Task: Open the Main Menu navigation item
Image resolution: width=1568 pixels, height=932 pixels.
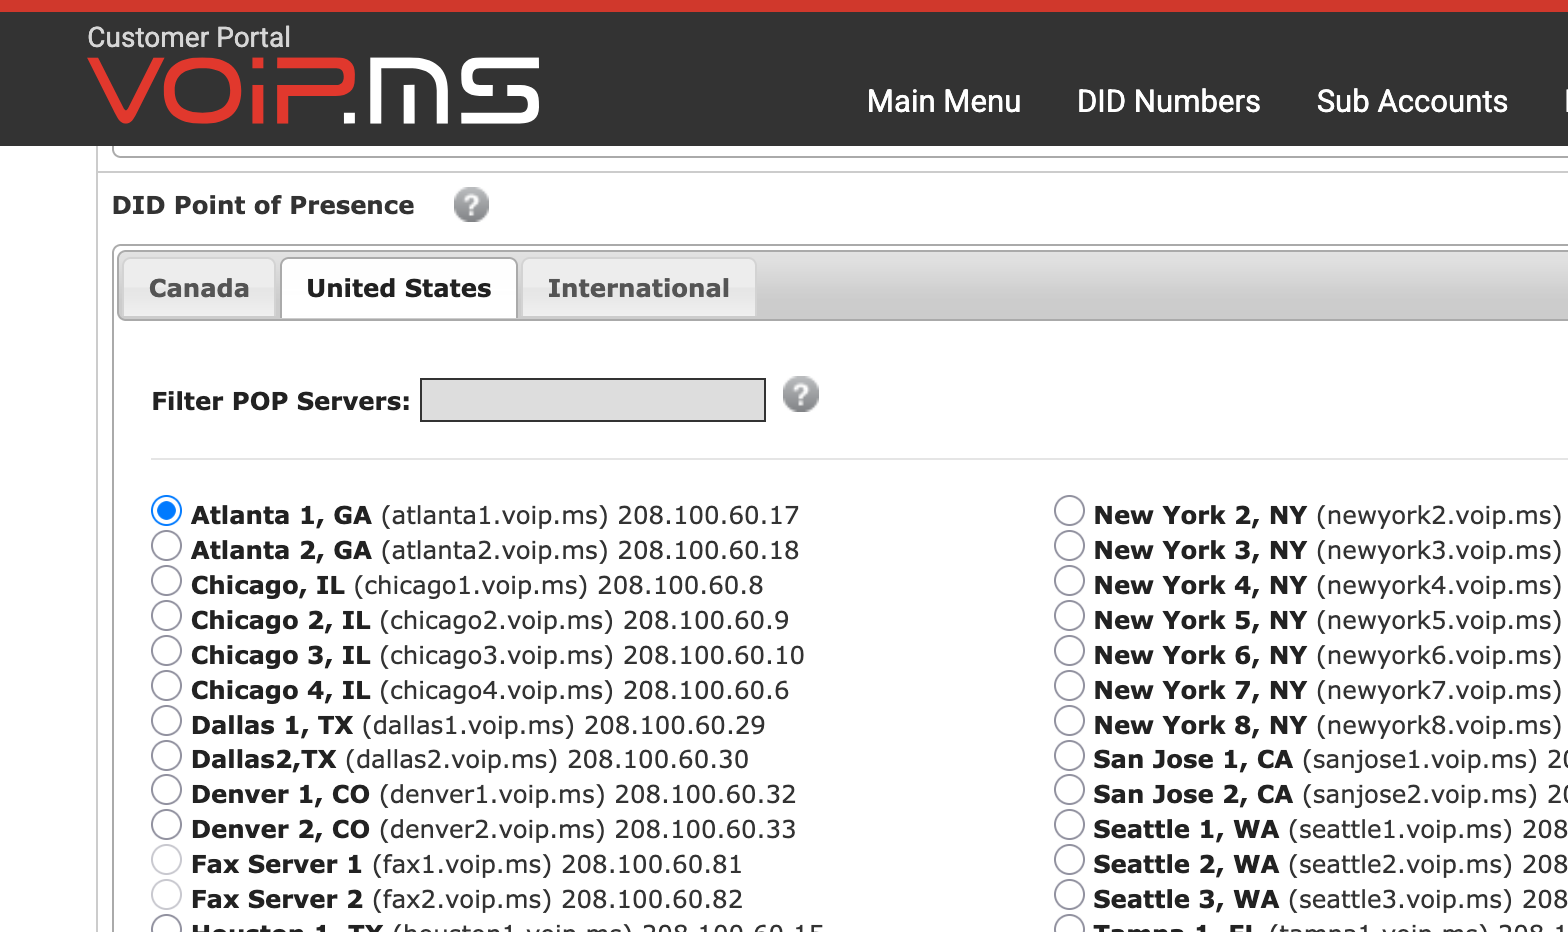Action: coord(943,101)
